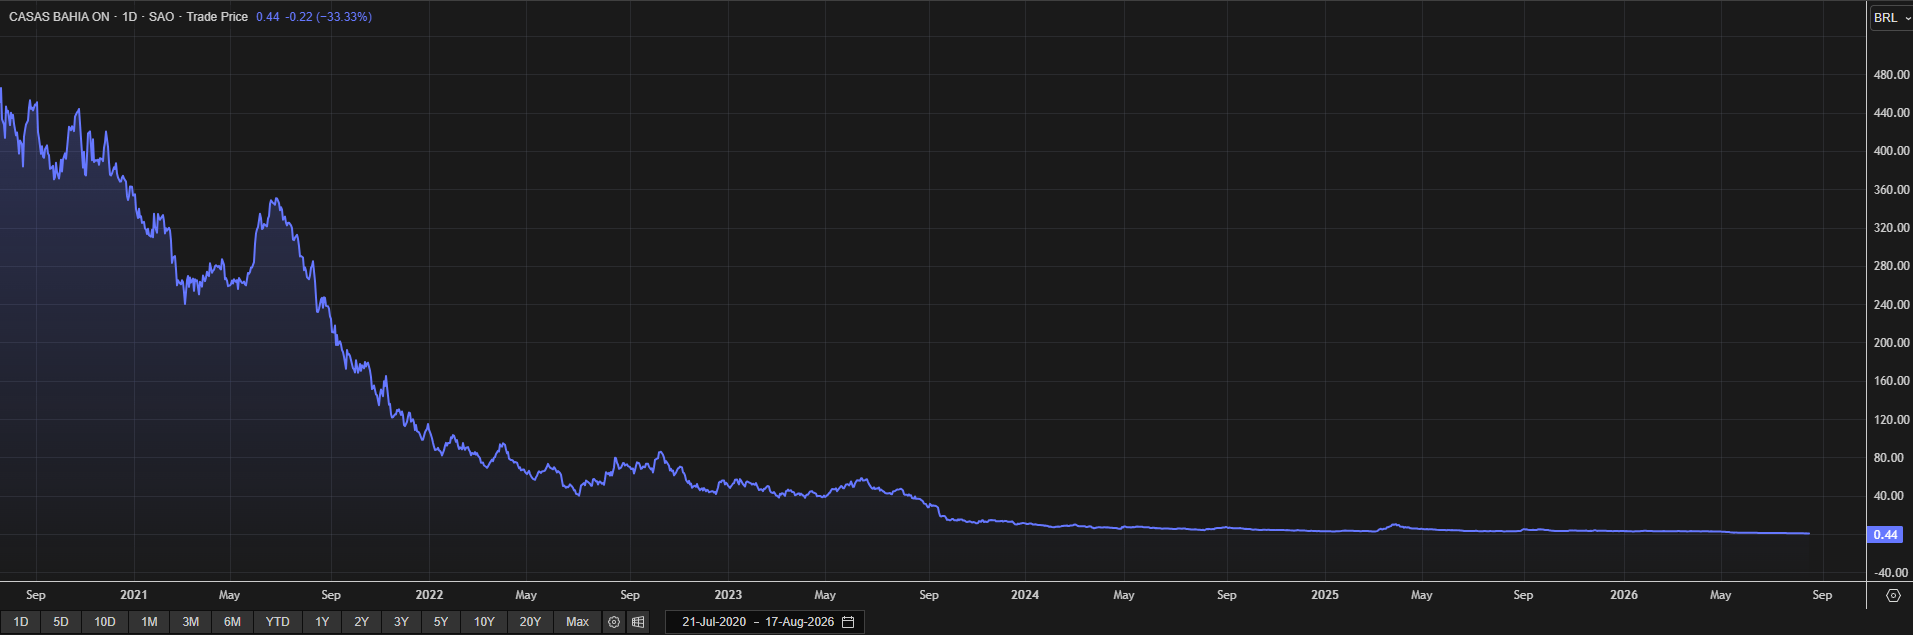Click the 240.00 price axis label
This screenshot has width=1913, height=635.
(1891, 305)
